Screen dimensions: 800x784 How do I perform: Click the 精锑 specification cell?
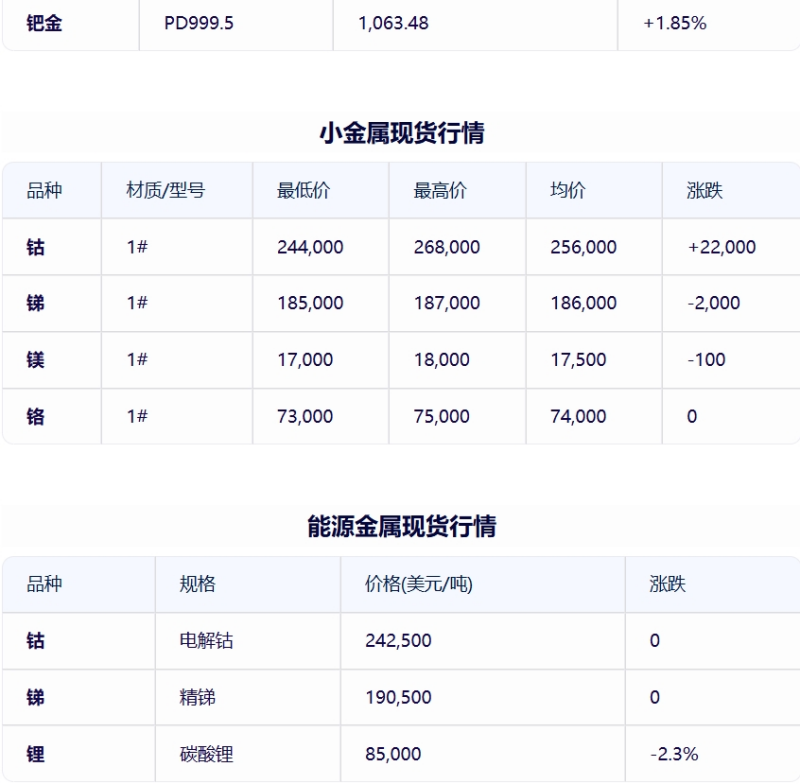pyautogui.click(x=197, y=697)
